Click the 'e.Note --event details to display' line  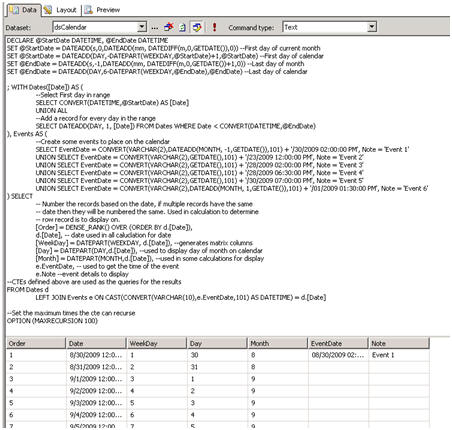(82, 274)
